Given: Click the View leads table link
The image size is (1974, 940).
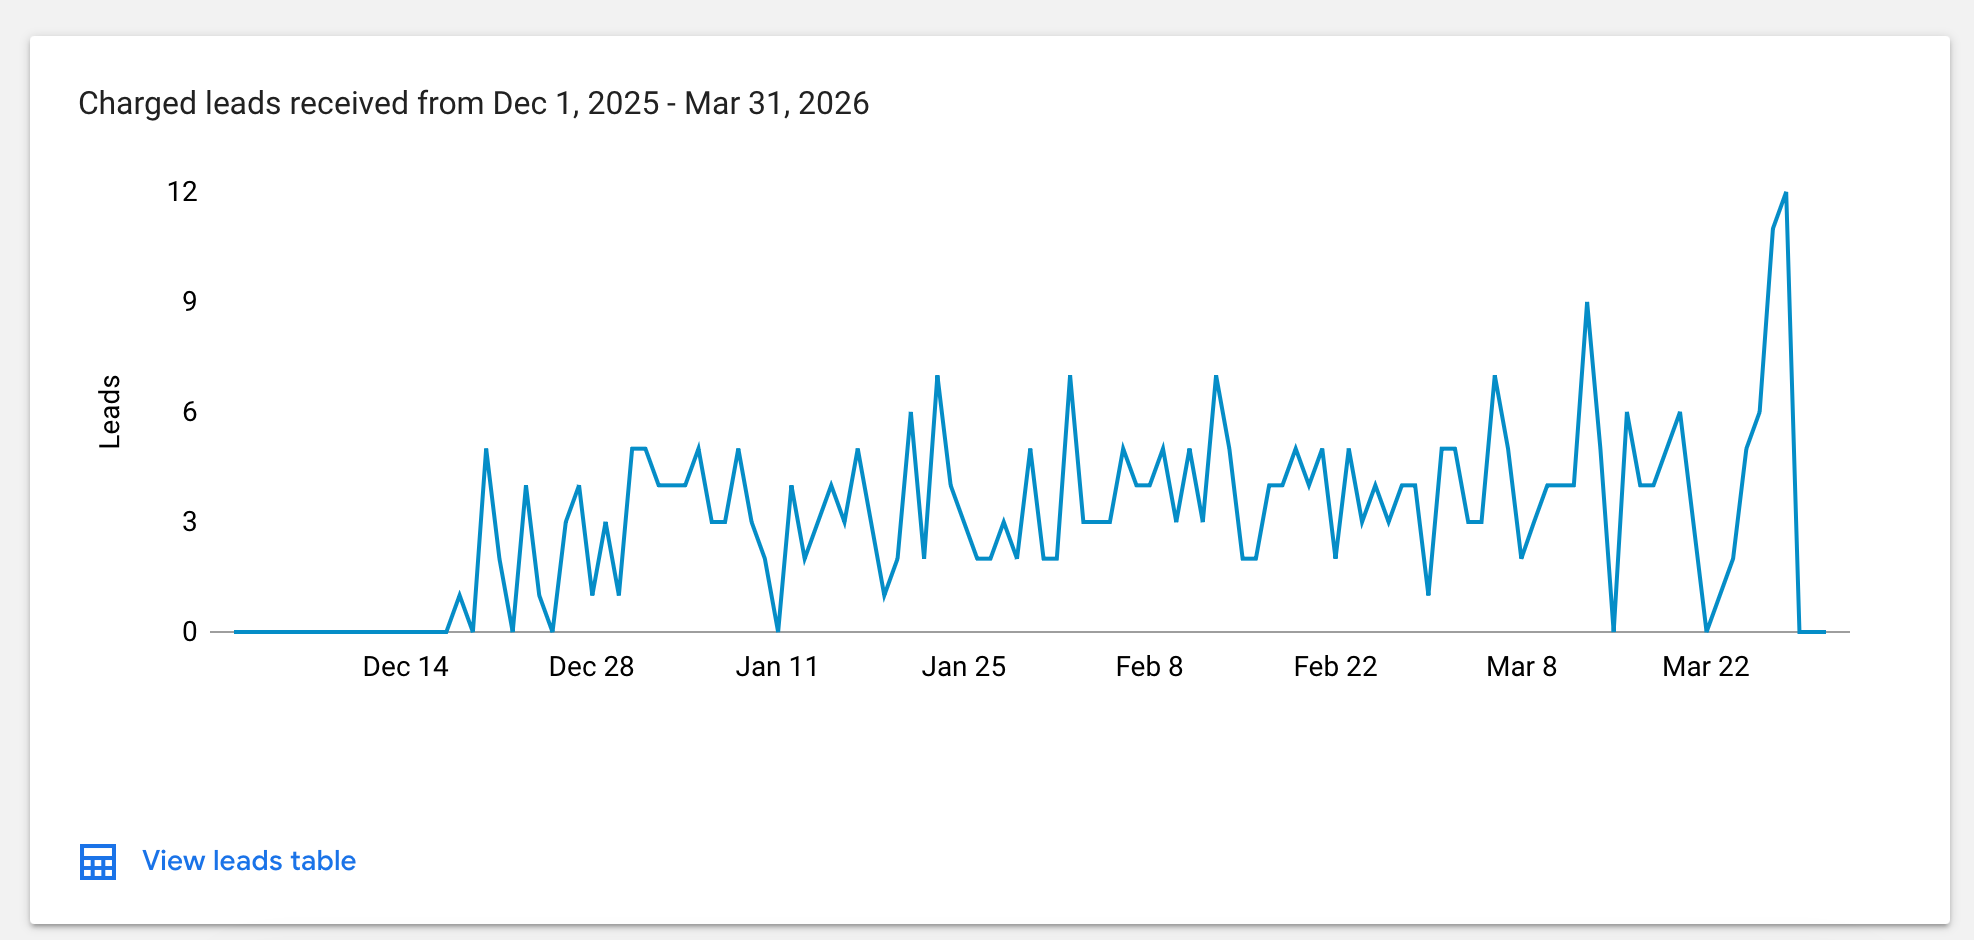Looking at the screenshot, I should [x=248, y=861].
